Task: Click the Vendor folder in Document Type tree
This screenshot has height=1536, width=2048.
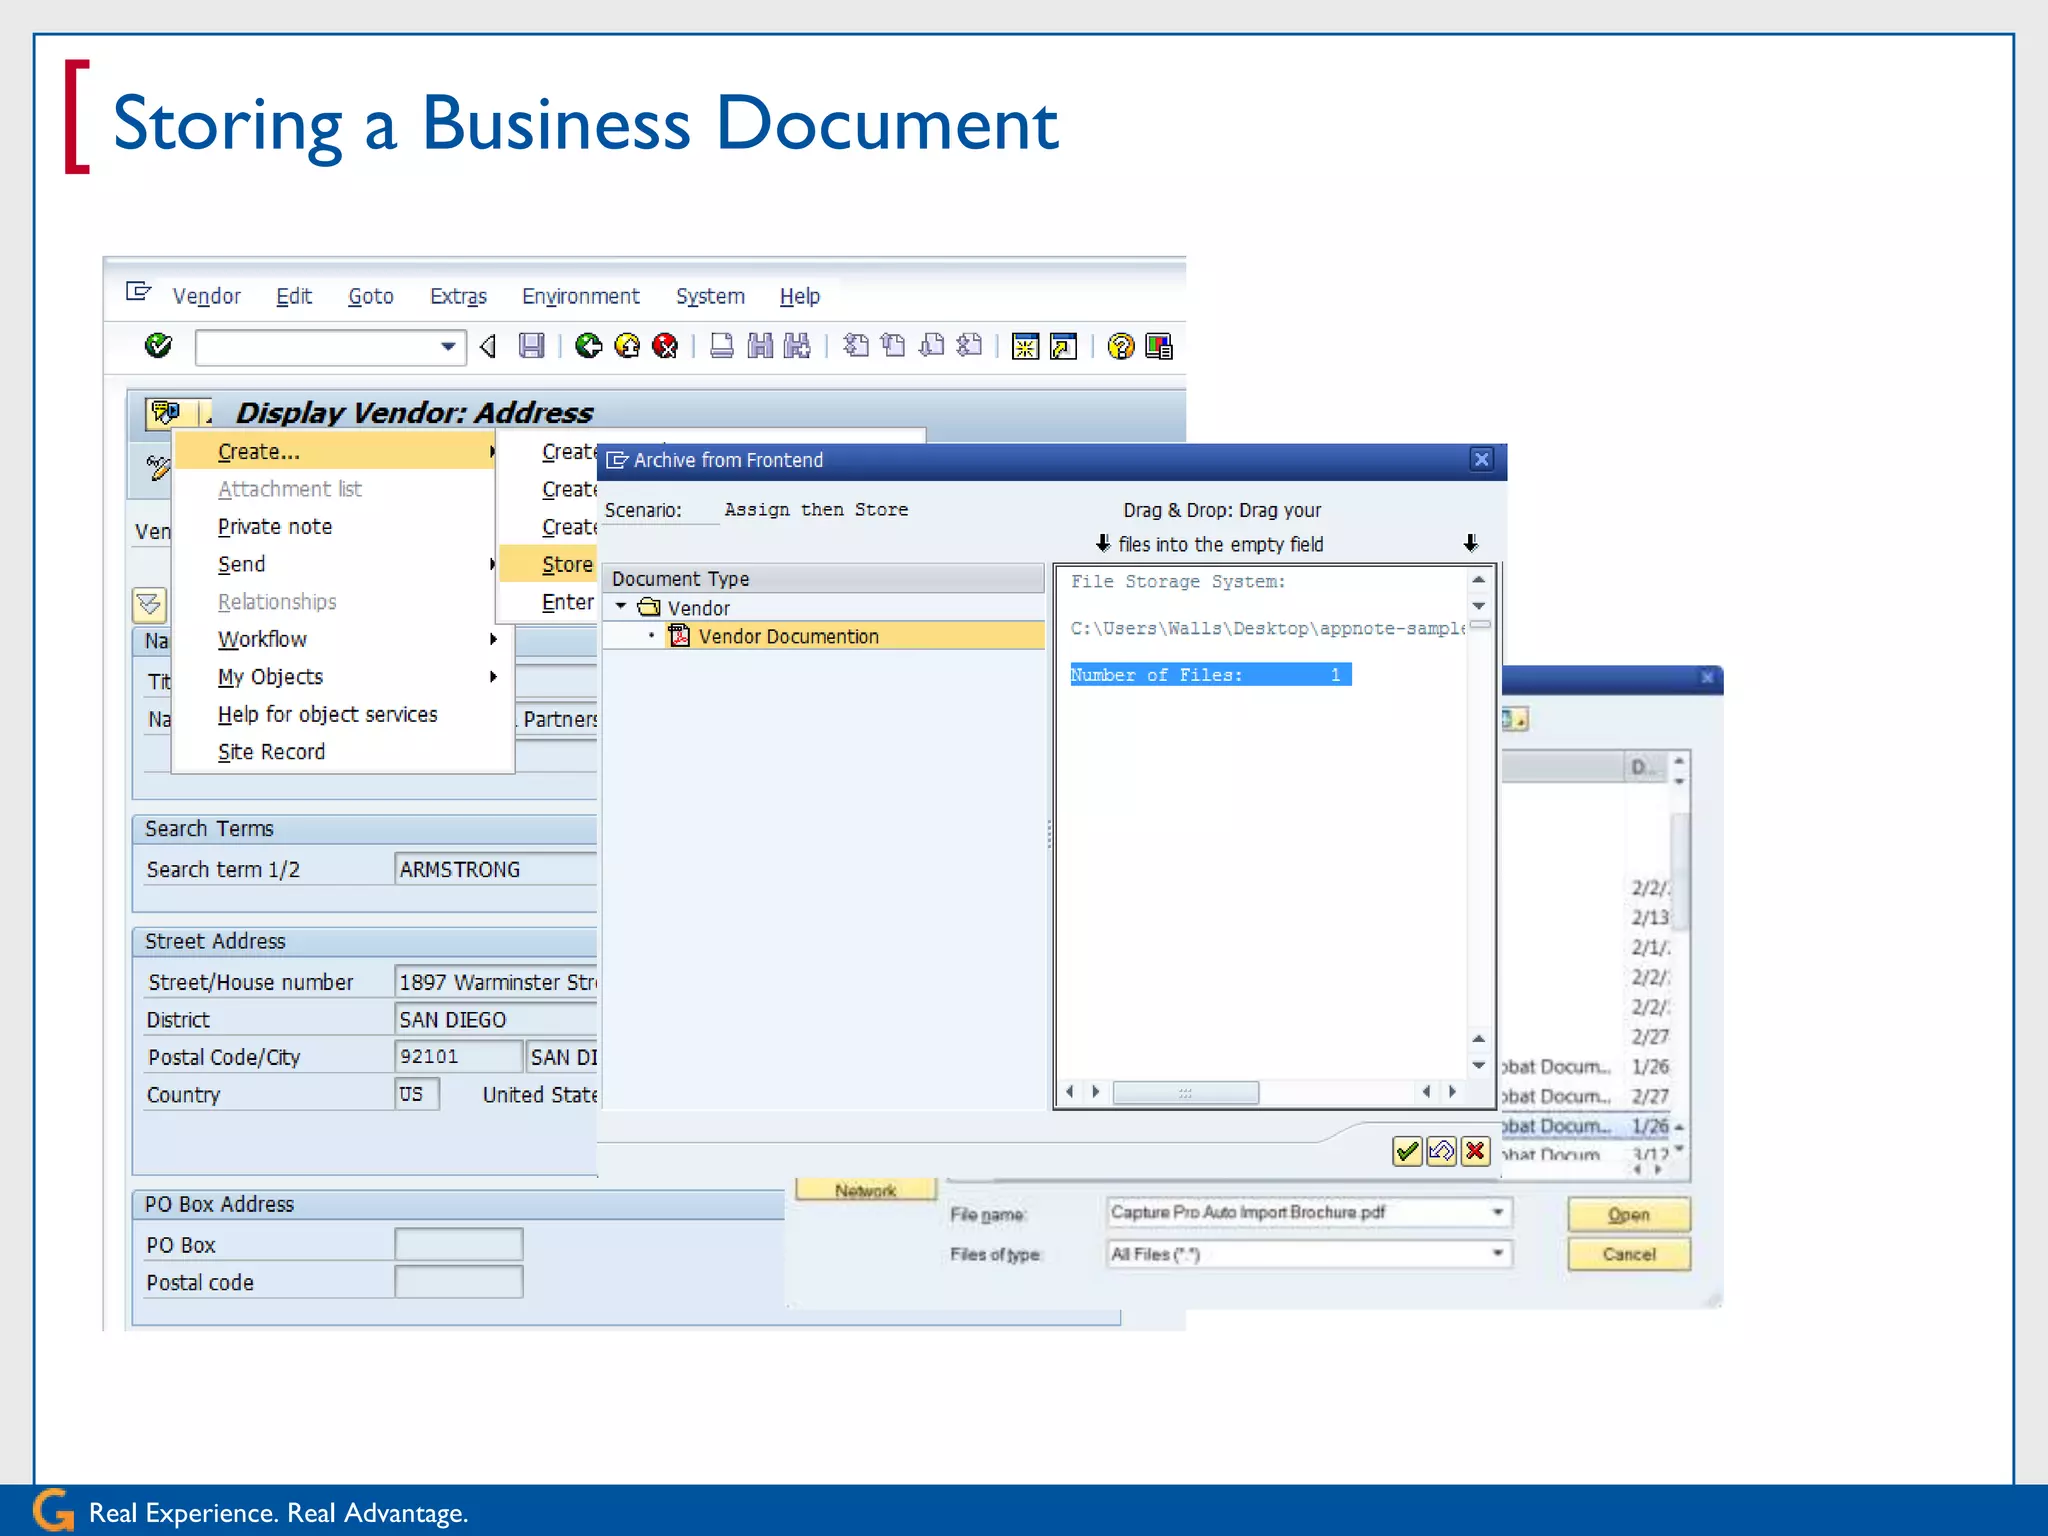Action: click(x=698, y=607)
